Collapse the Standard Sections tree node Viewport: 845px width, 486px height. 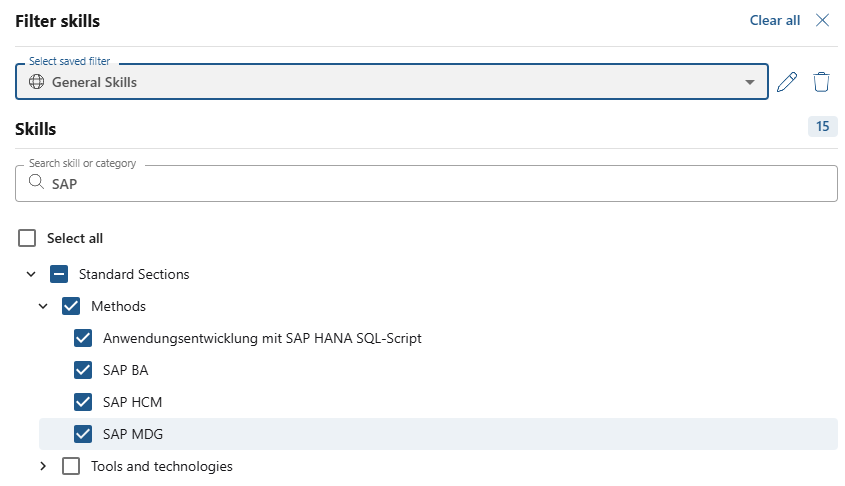(31, 274)
